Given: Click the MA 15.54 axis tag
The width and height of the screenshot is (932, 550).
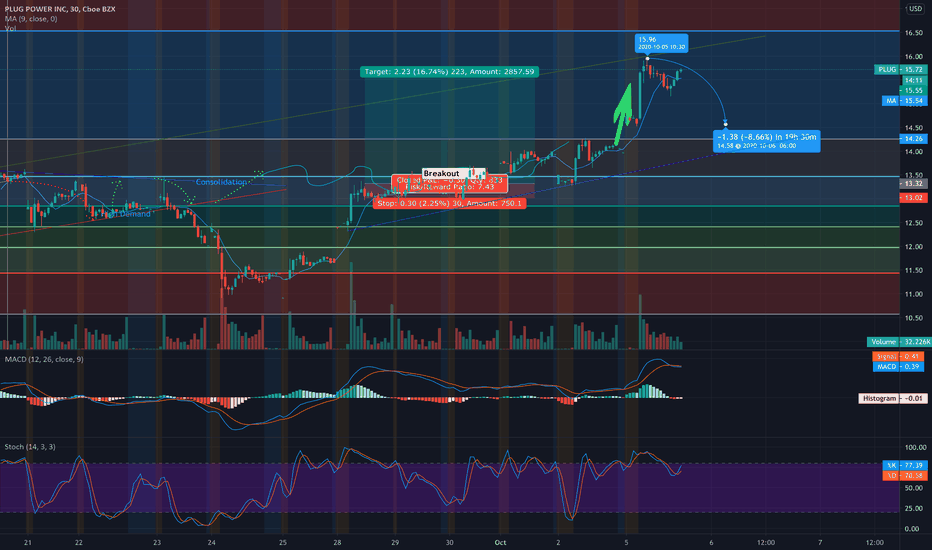Looking at the screenshot, I should [903, 101].
